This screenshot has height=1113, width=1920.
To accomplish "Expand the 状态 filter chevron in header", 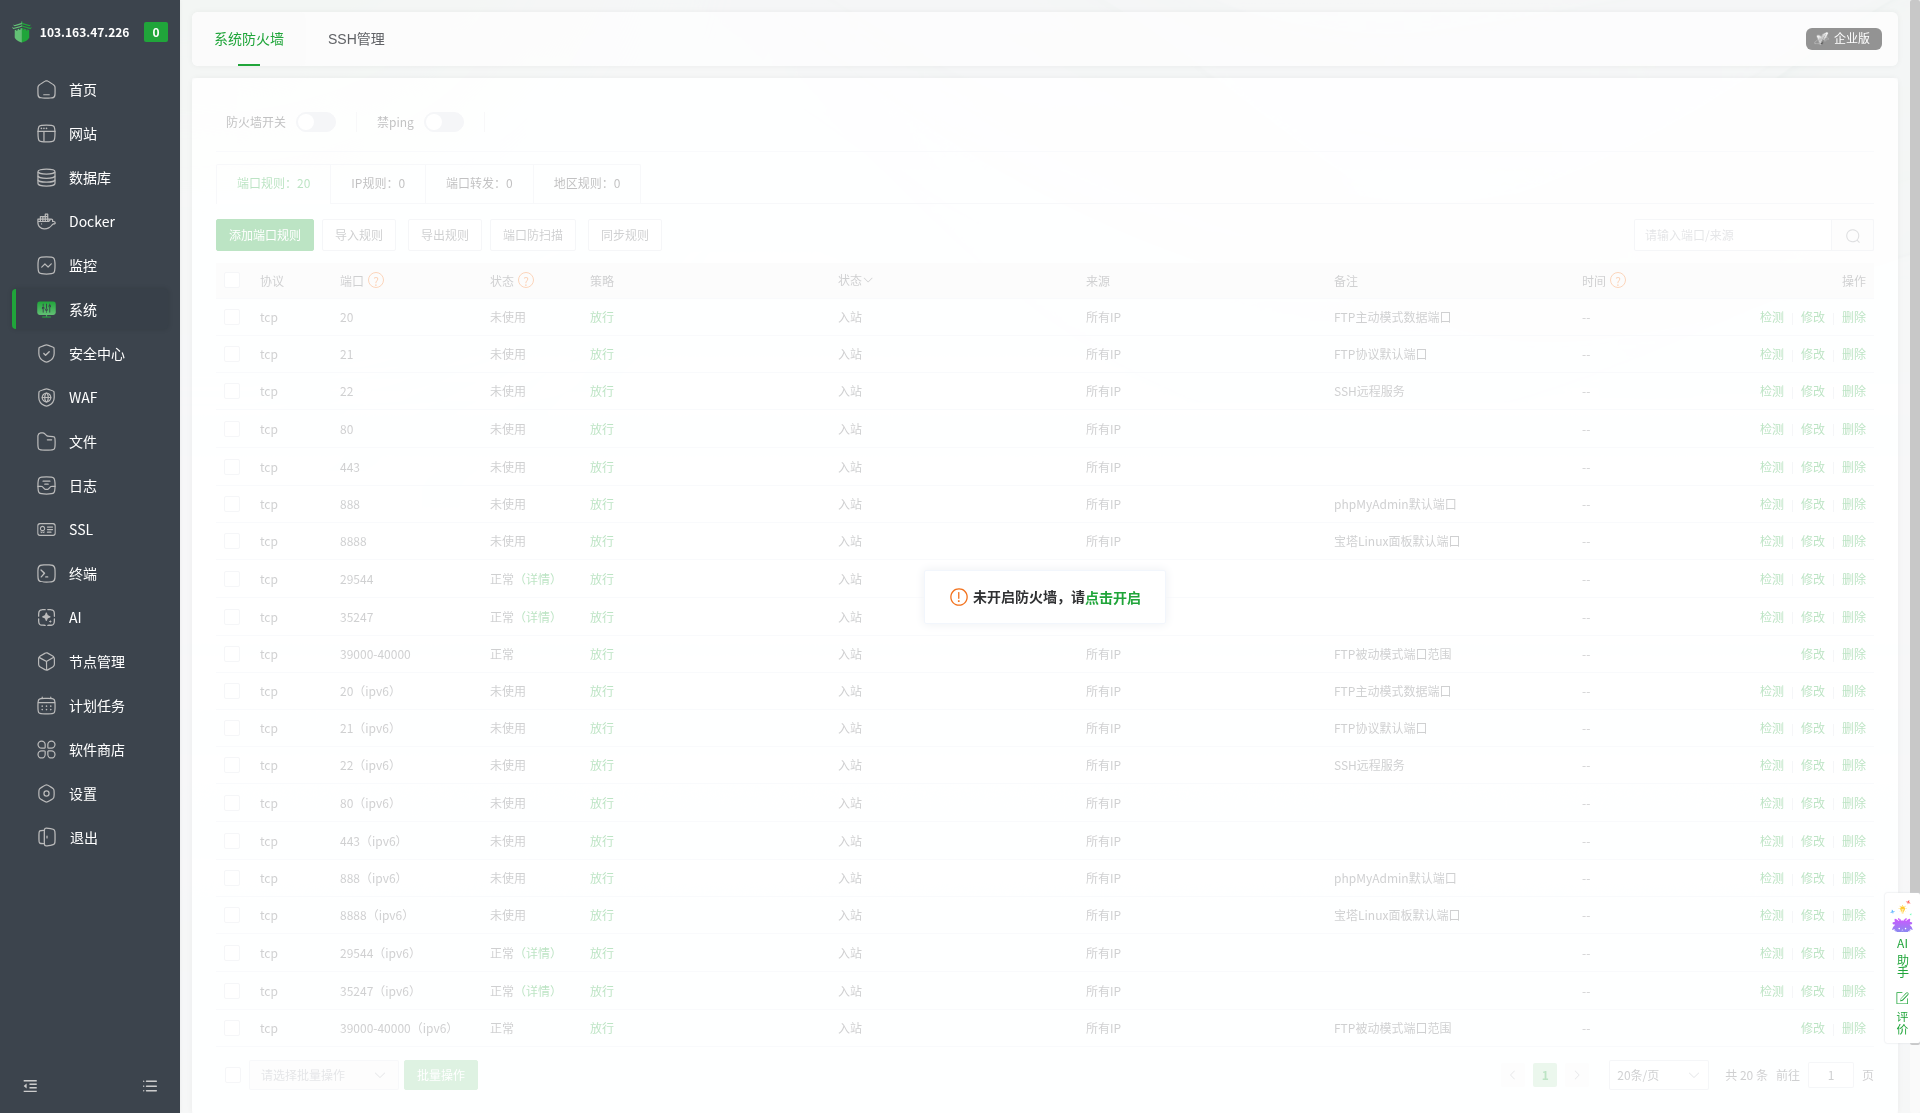I will pos(868,281).
